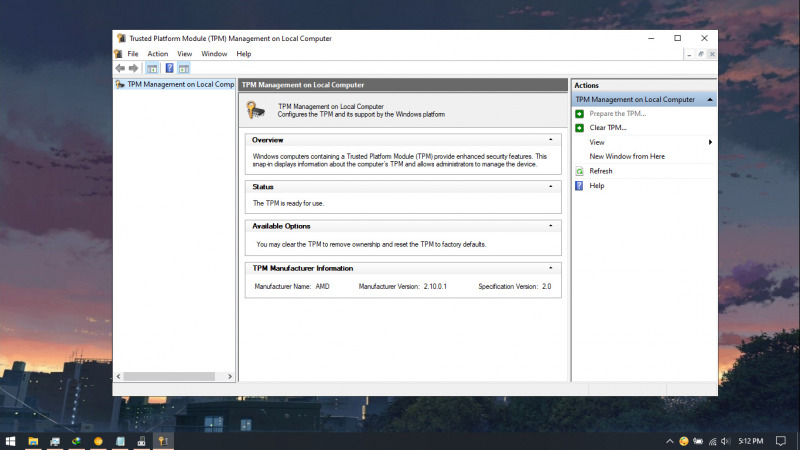Click the Refresh icon in Actions
The width and height of the screenshot is (800, 450).
(580, 171)
